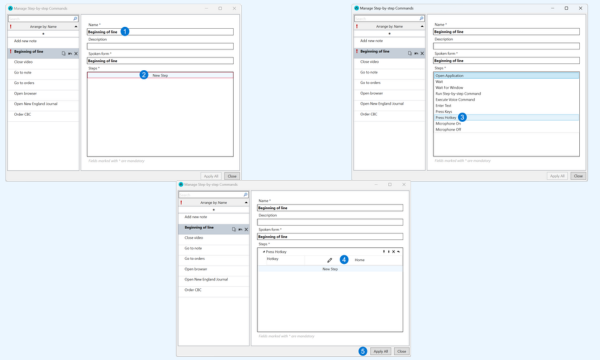Choose Microphone Off step type
The width and height of the screenshot is (600, 360).
[506, 130]
